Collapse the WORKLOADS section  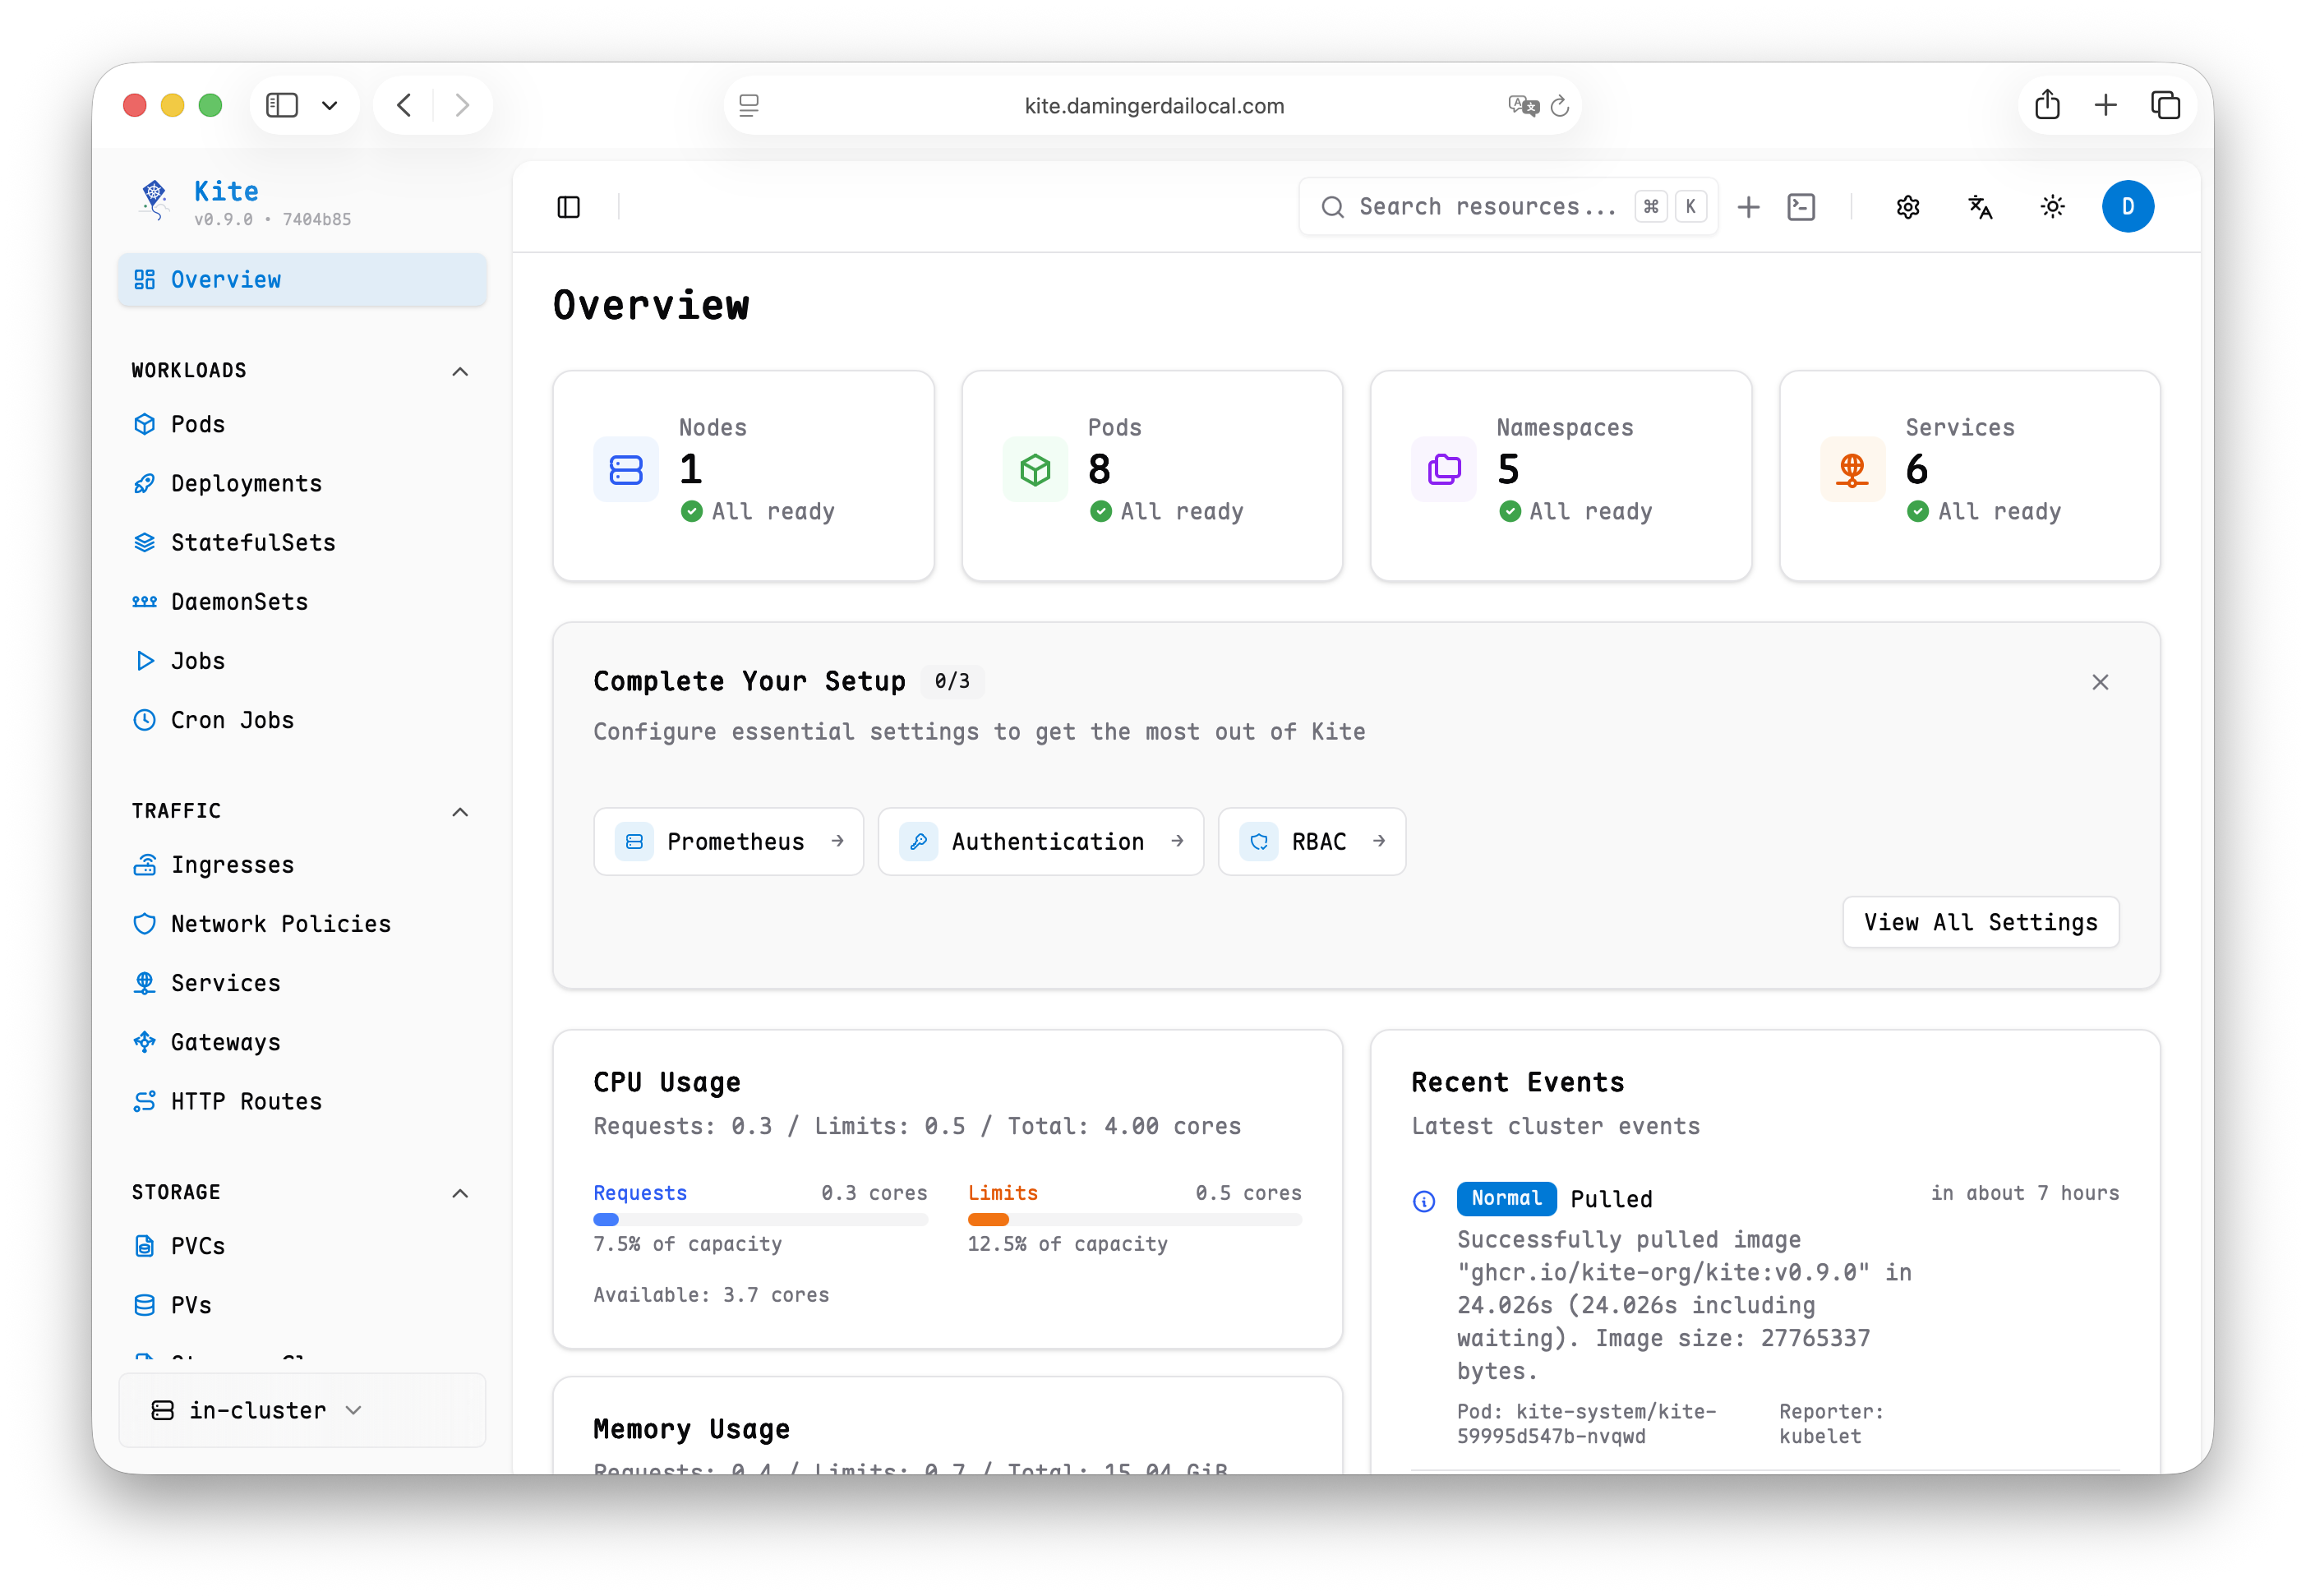(x=460, y=371)
